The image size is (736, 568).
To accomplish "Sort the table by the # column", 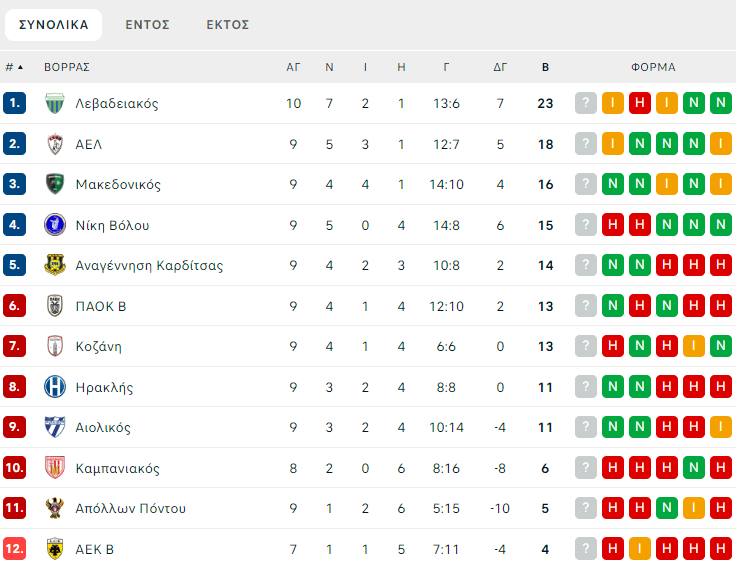I will pyautogui.click(x=14, y=67).
